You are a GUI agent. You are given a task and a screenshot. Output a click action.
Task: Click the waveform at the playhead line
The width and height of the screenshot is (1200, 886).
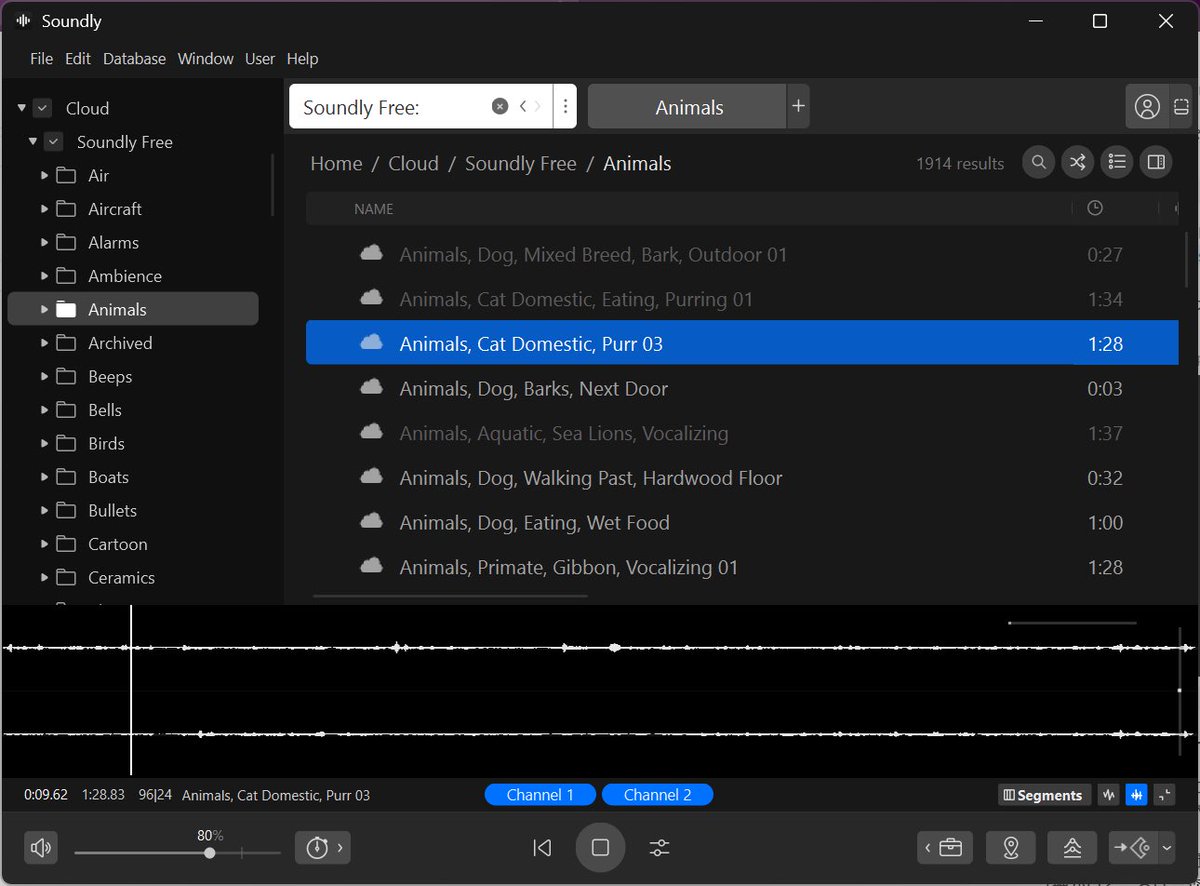coord(131,690)
